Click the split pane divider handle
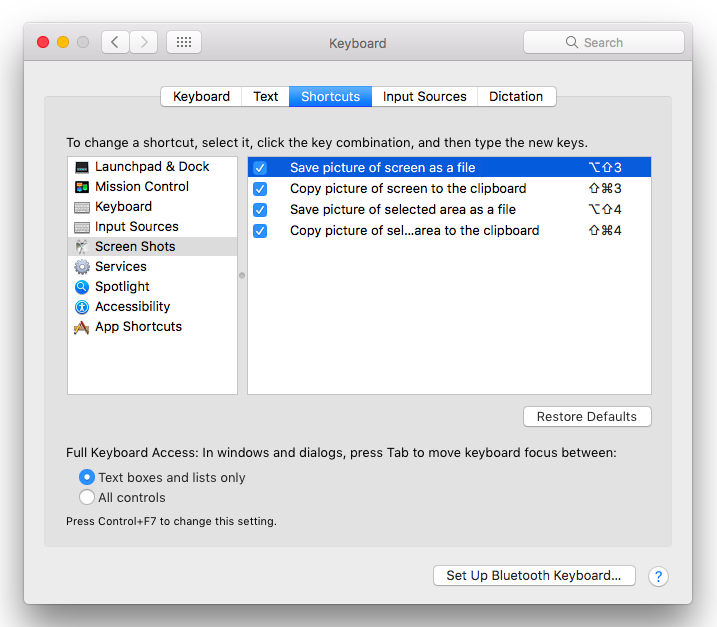717x627 pixels. [242, 275]
